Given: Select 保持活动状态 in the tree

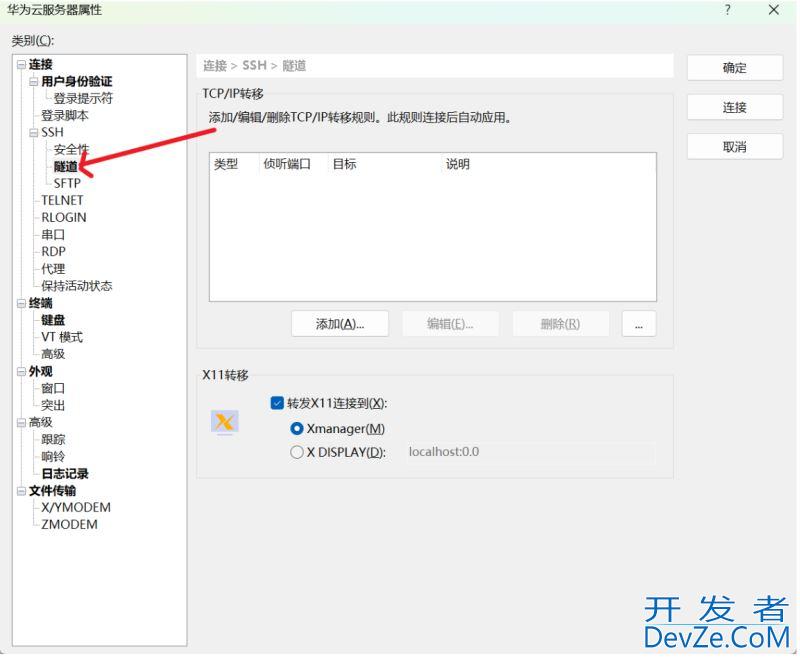Looking at the screenshot, I should pyautogui.click(x=77, y=286).
